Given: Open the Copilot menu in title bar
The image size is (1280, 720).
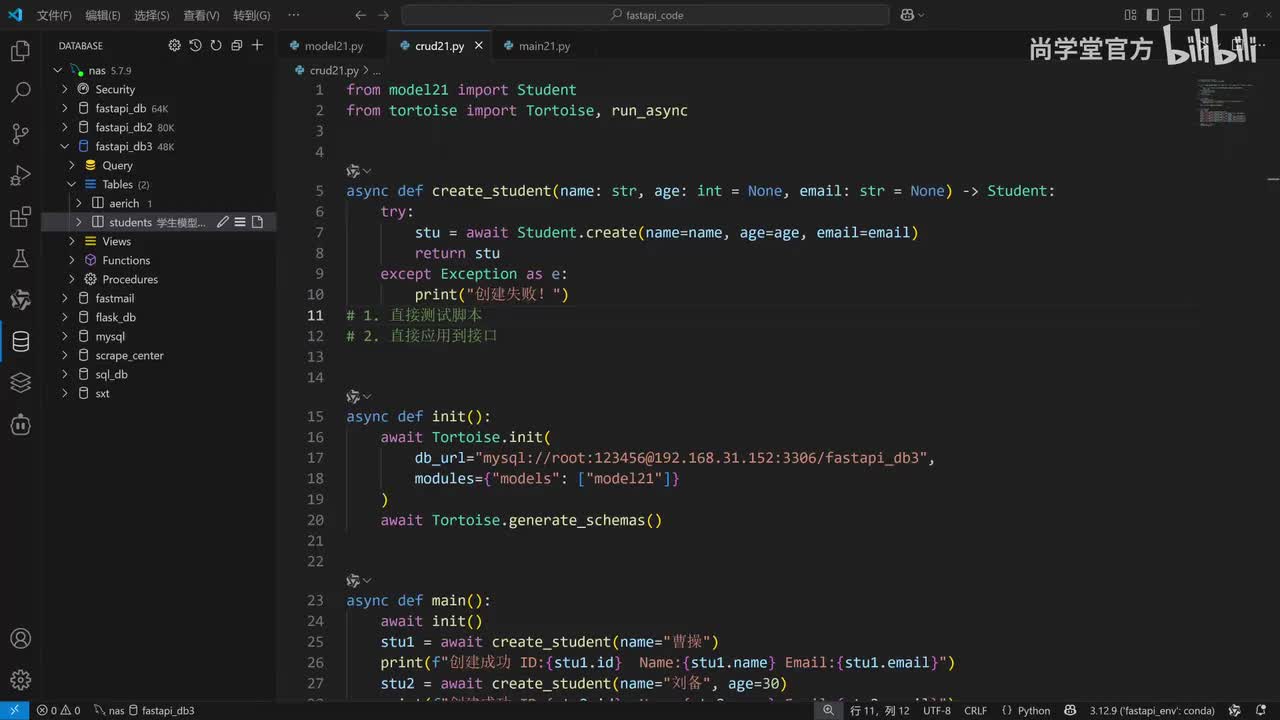Looking at the screenshot, I should 912,15.
